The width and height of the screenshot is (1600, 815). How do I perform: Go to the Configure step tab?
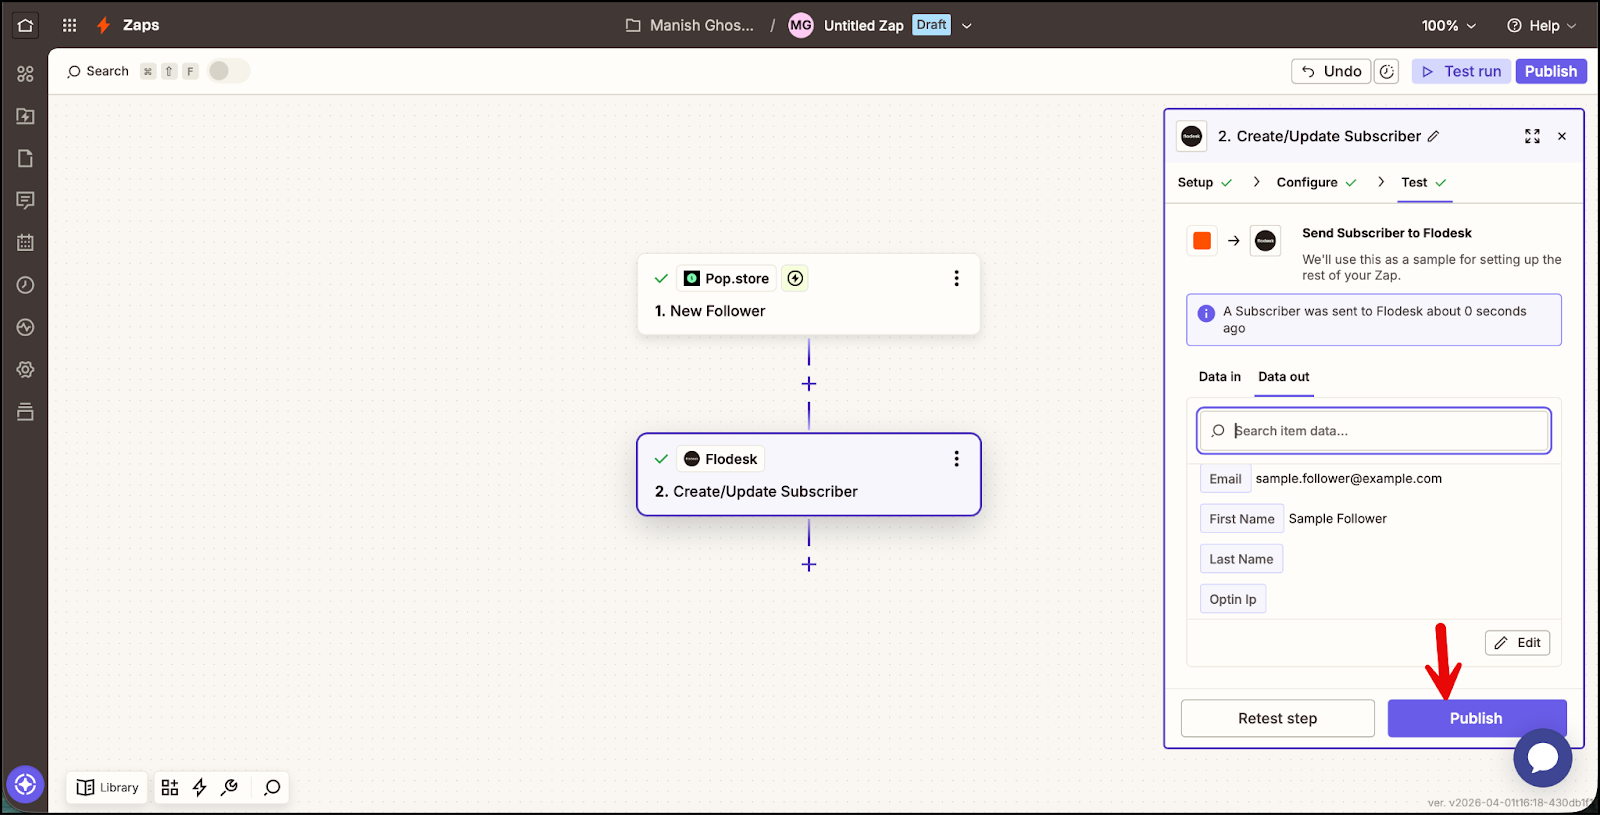coord(1307,183)
